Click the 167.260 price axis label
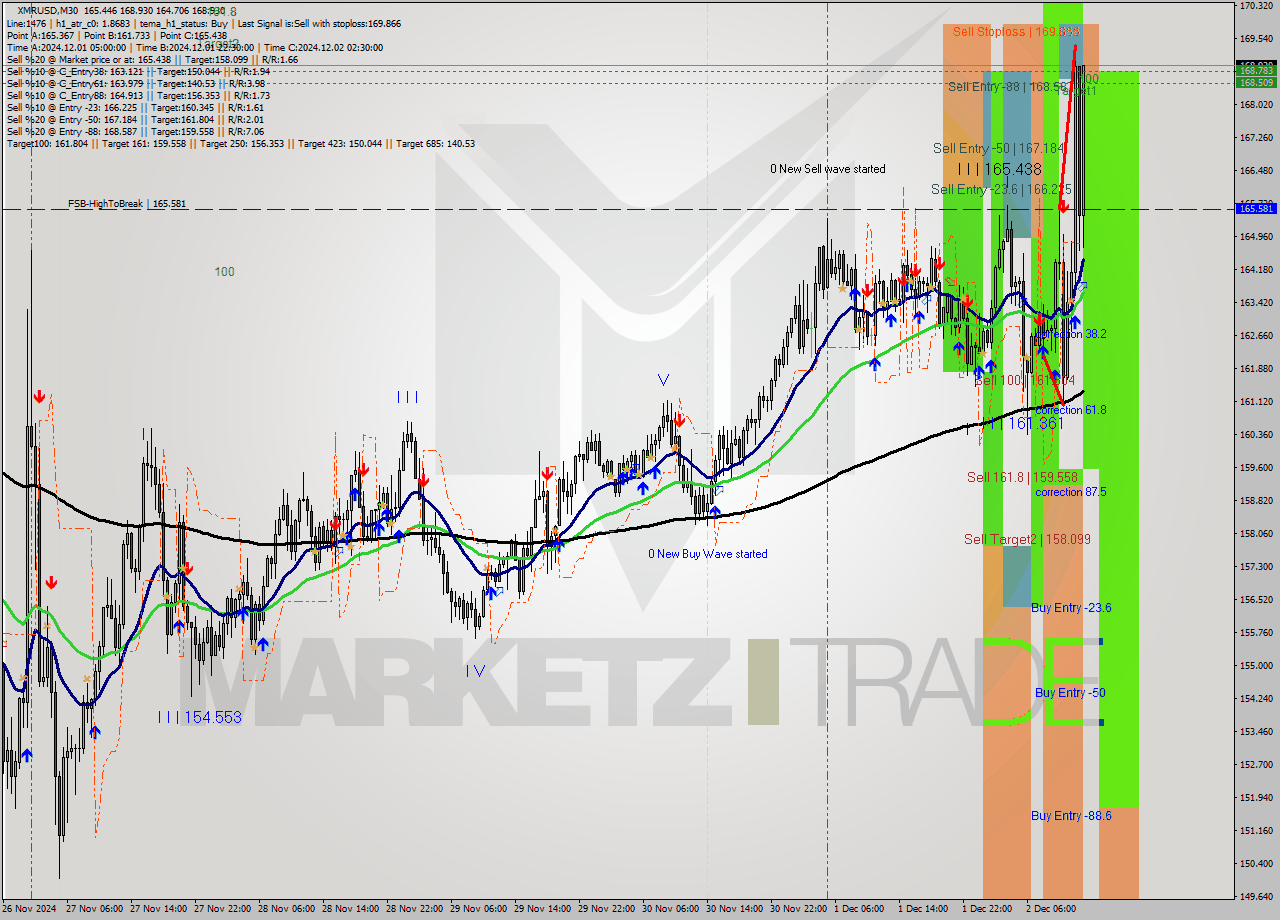Image resolution: width=1280 pixels, height=920 pixels. tap(1257, 138)
